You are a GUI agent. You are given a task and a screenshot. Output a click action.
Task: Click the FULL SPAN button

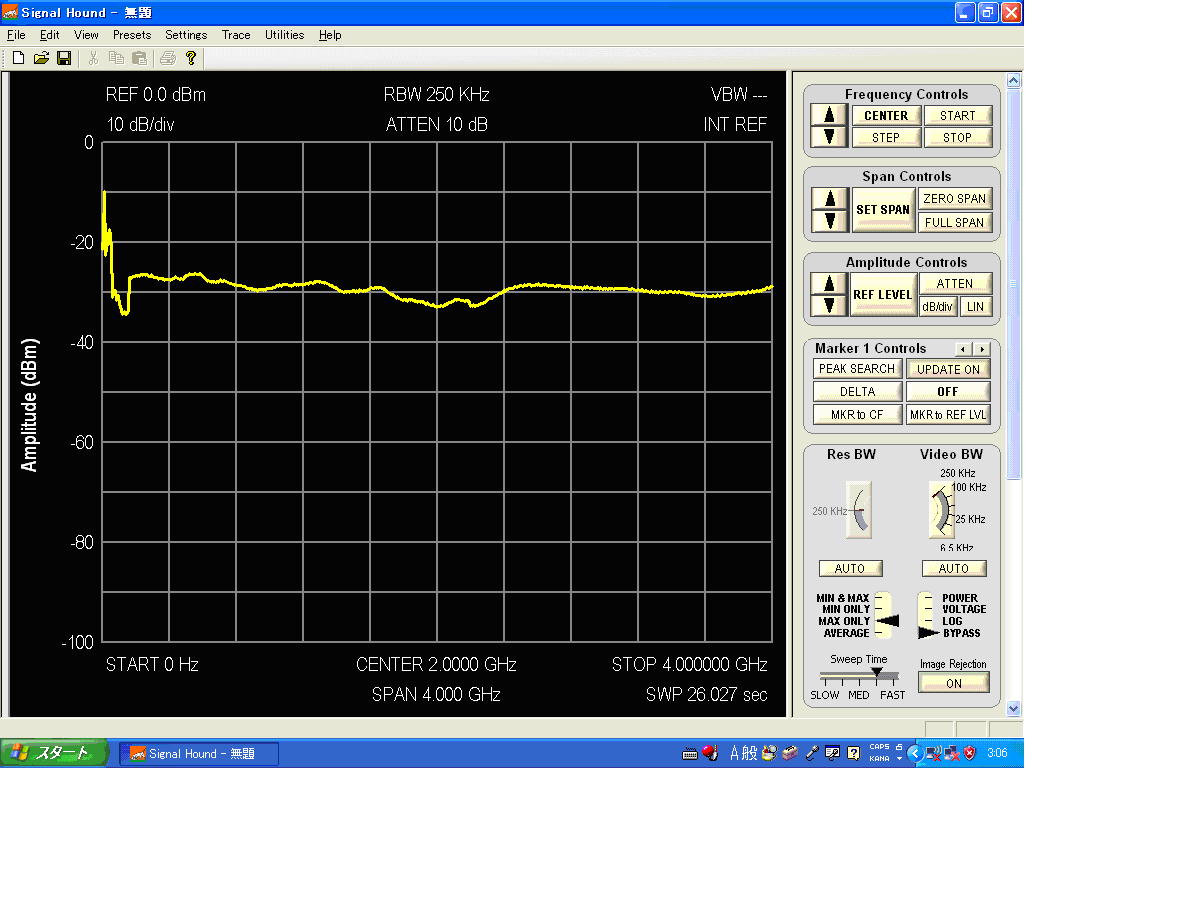(x=954, y=222)
